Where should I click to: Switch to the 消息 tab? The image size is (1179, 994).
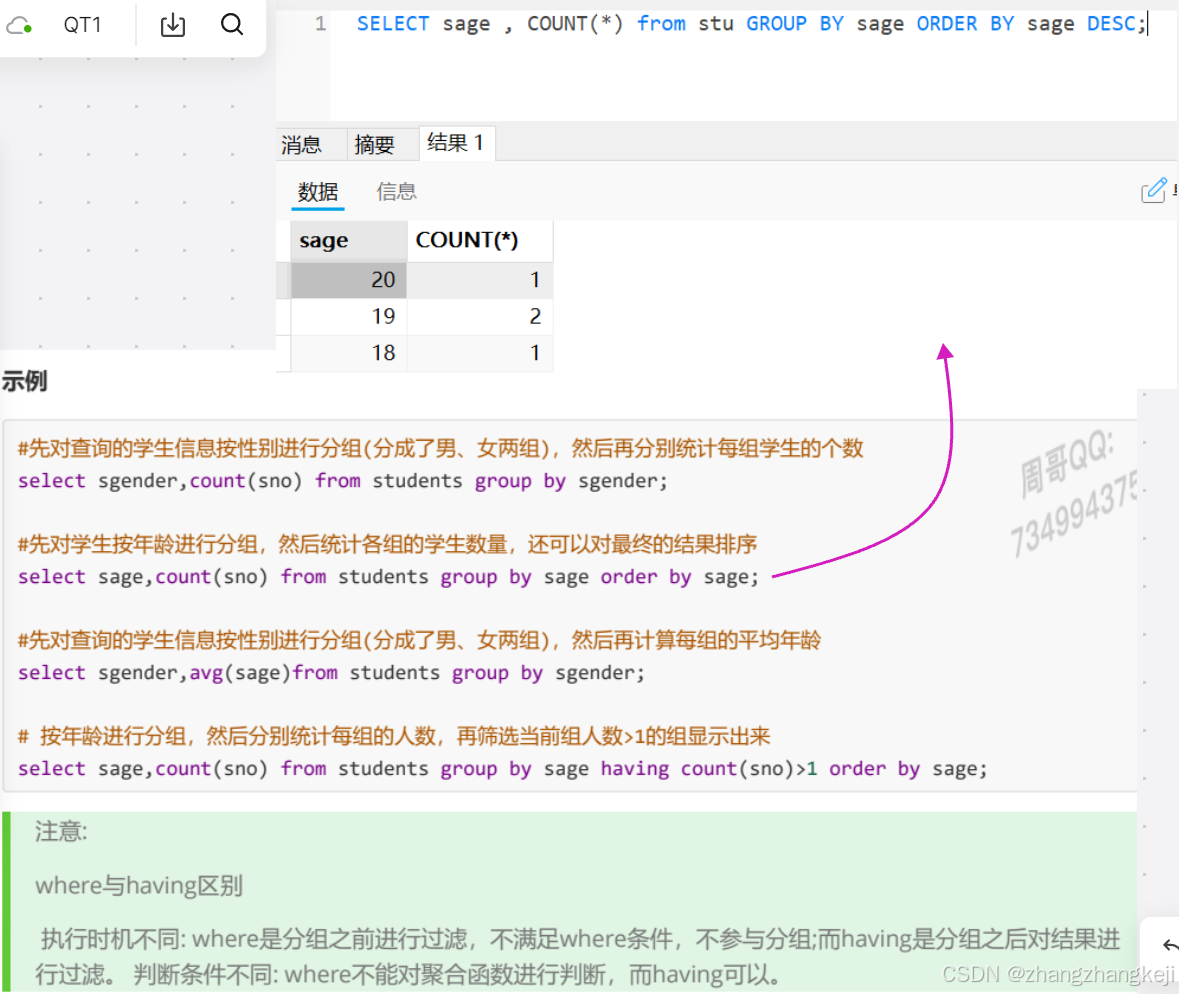tap(302, 144)
